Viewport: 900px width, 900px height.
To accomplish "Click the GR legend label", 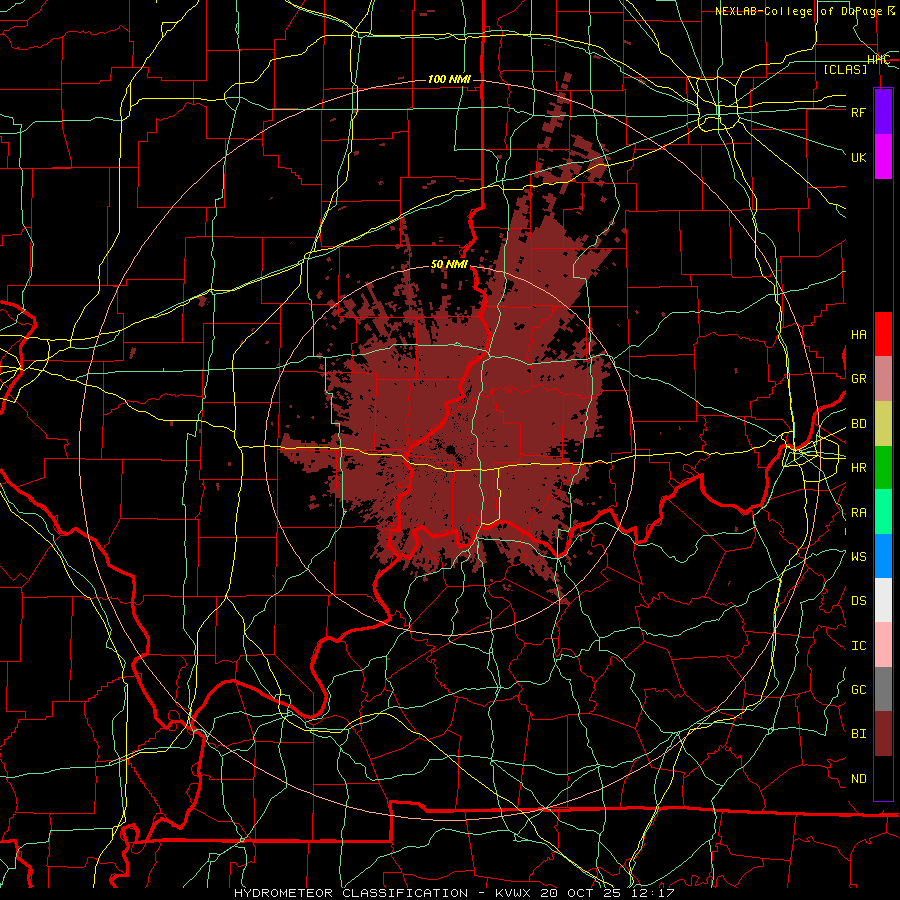I will pos(858,379).
